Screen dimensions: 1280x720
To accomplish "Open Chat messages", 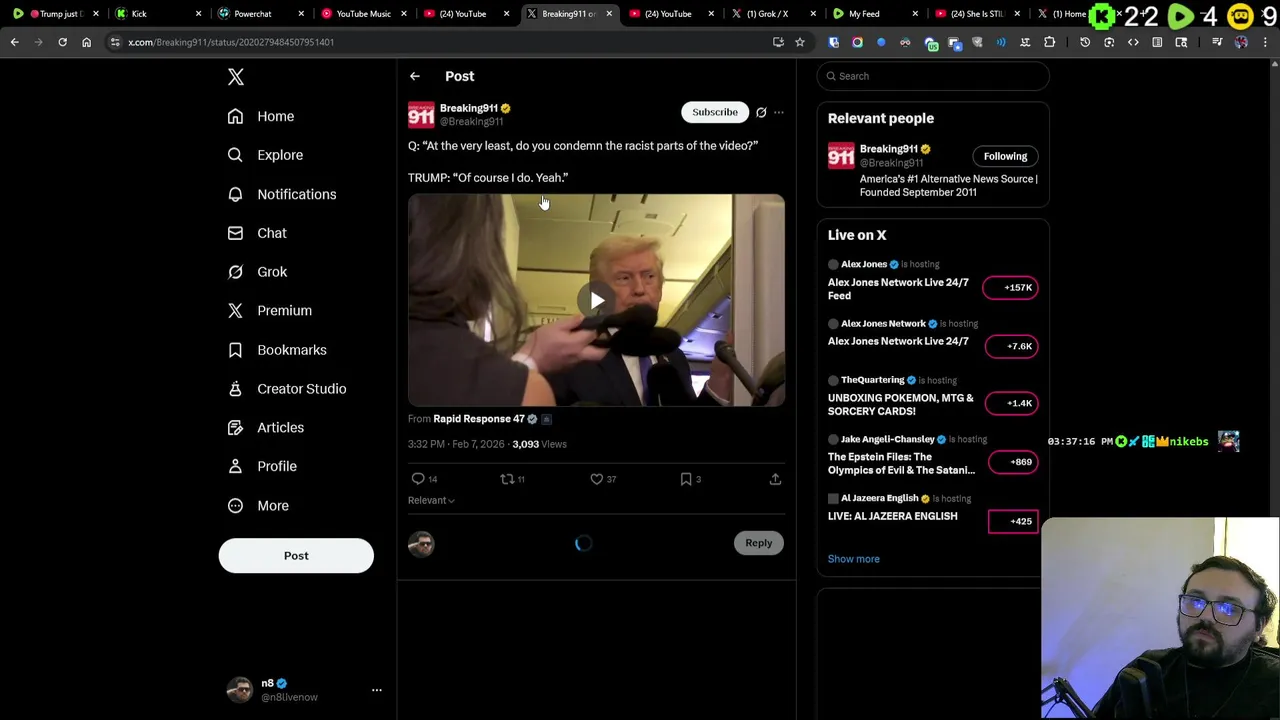I will pos(257,233).
